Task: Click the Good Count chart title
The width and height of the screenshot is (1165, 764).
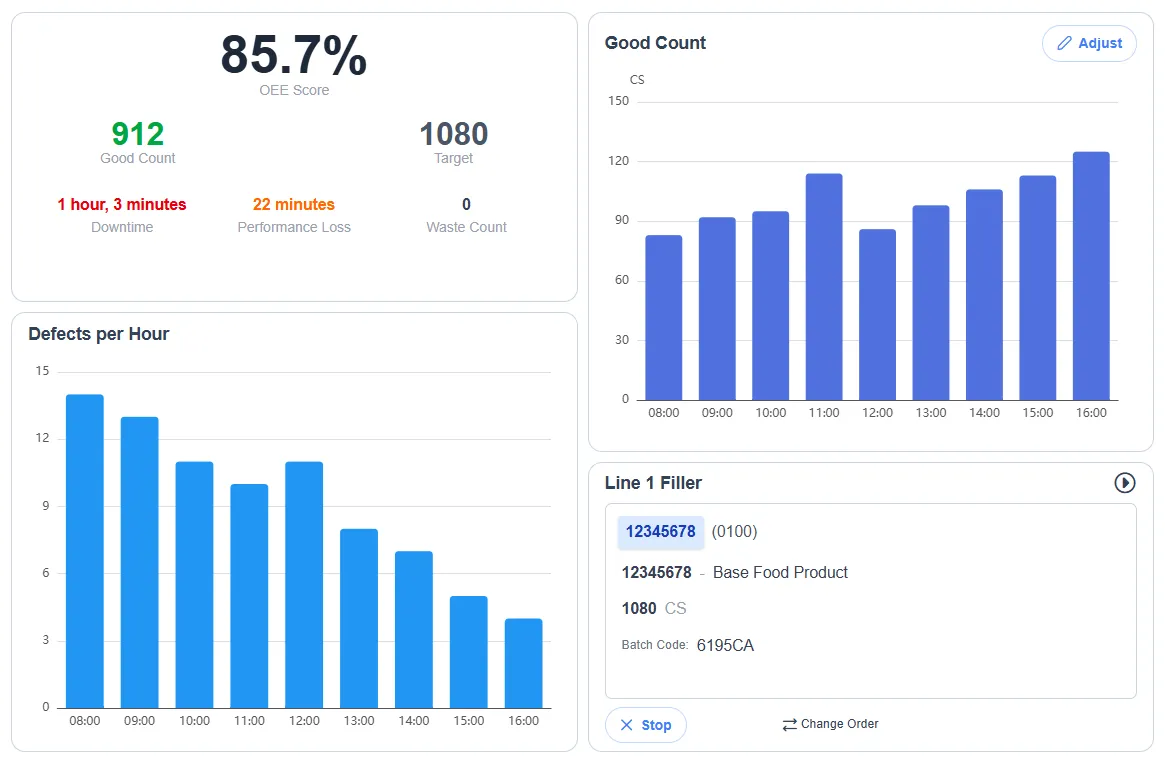Action: click(x=655, y=43)
